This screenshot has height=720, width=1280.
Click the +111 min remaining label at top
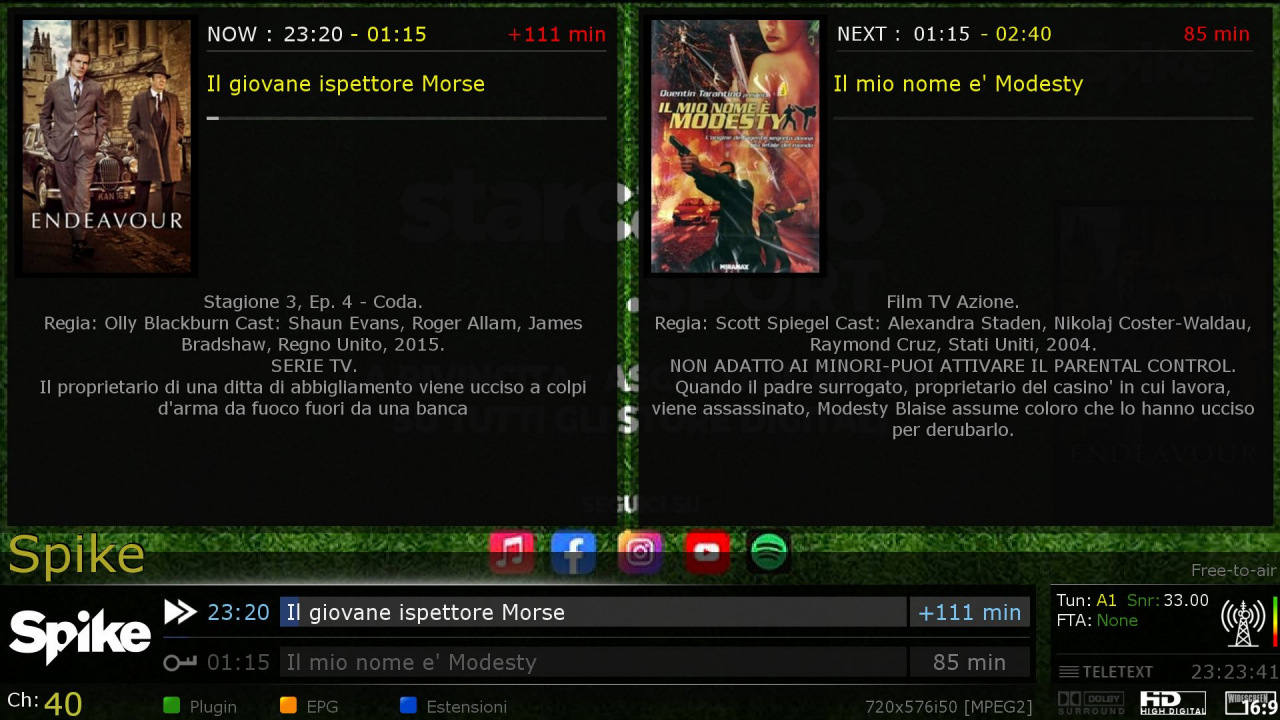[x=556, y=34]
